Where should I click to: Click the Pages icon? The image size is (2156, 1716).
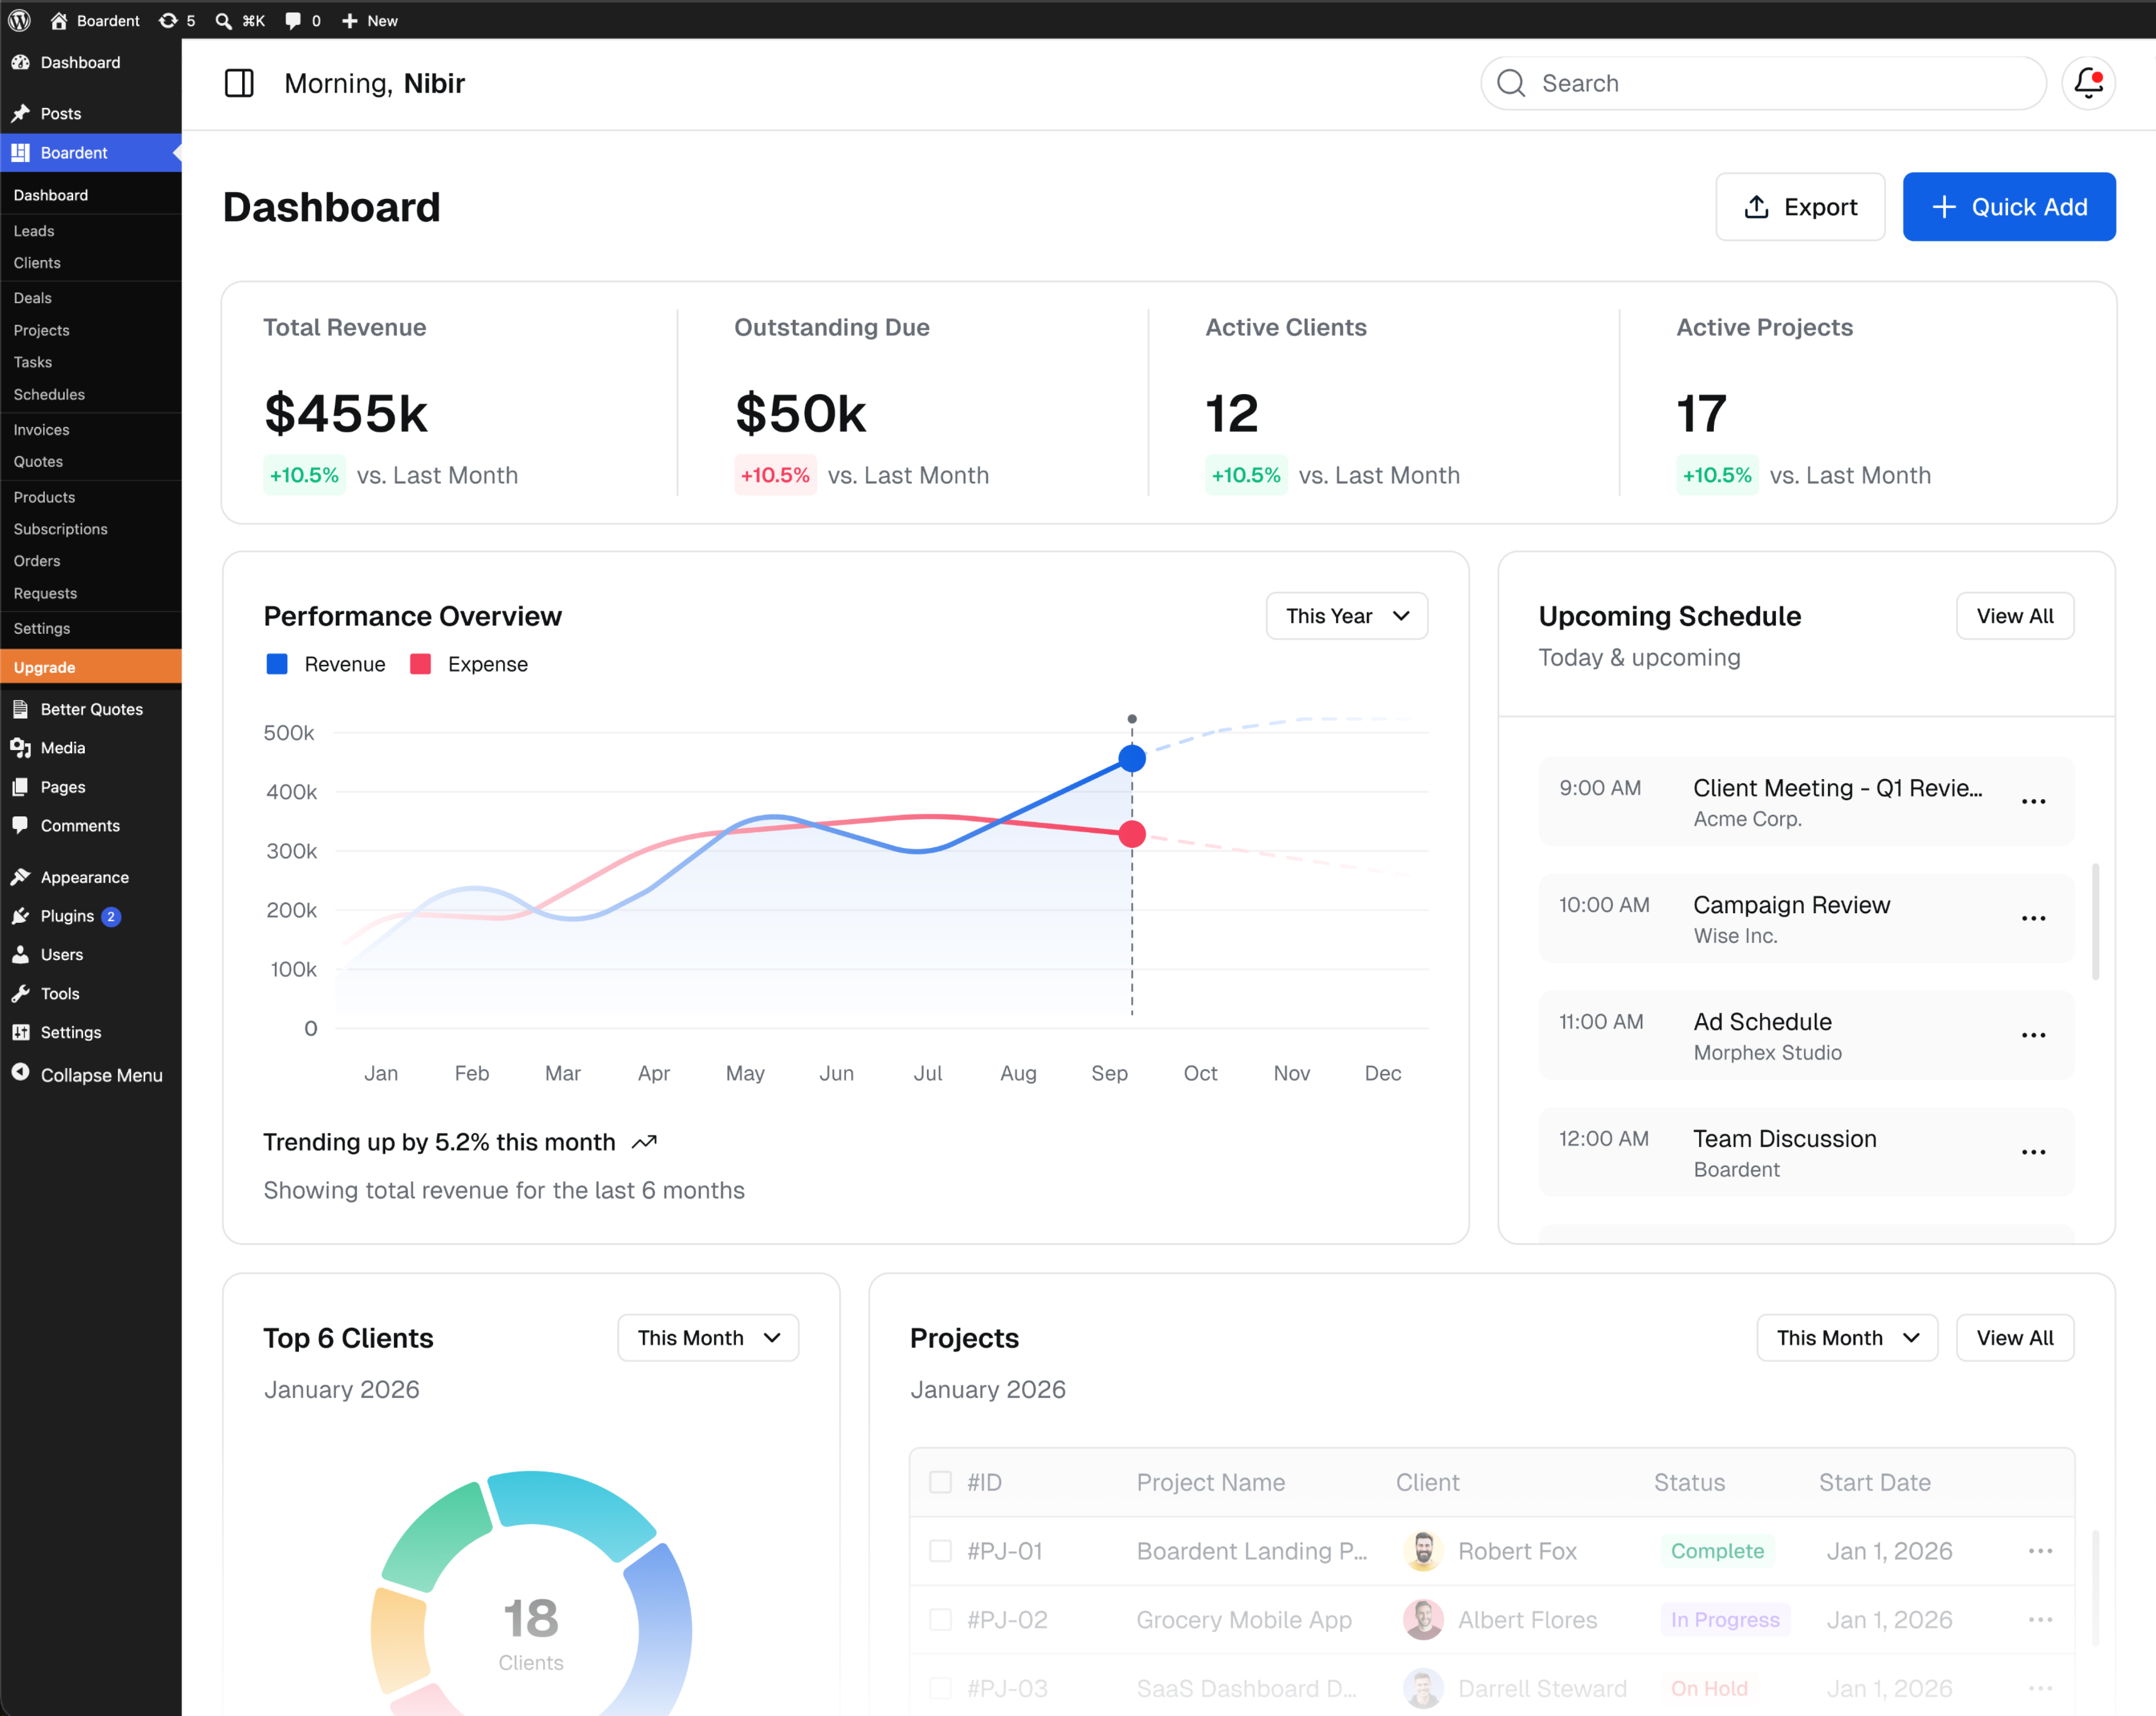click(x=20, y=787)
